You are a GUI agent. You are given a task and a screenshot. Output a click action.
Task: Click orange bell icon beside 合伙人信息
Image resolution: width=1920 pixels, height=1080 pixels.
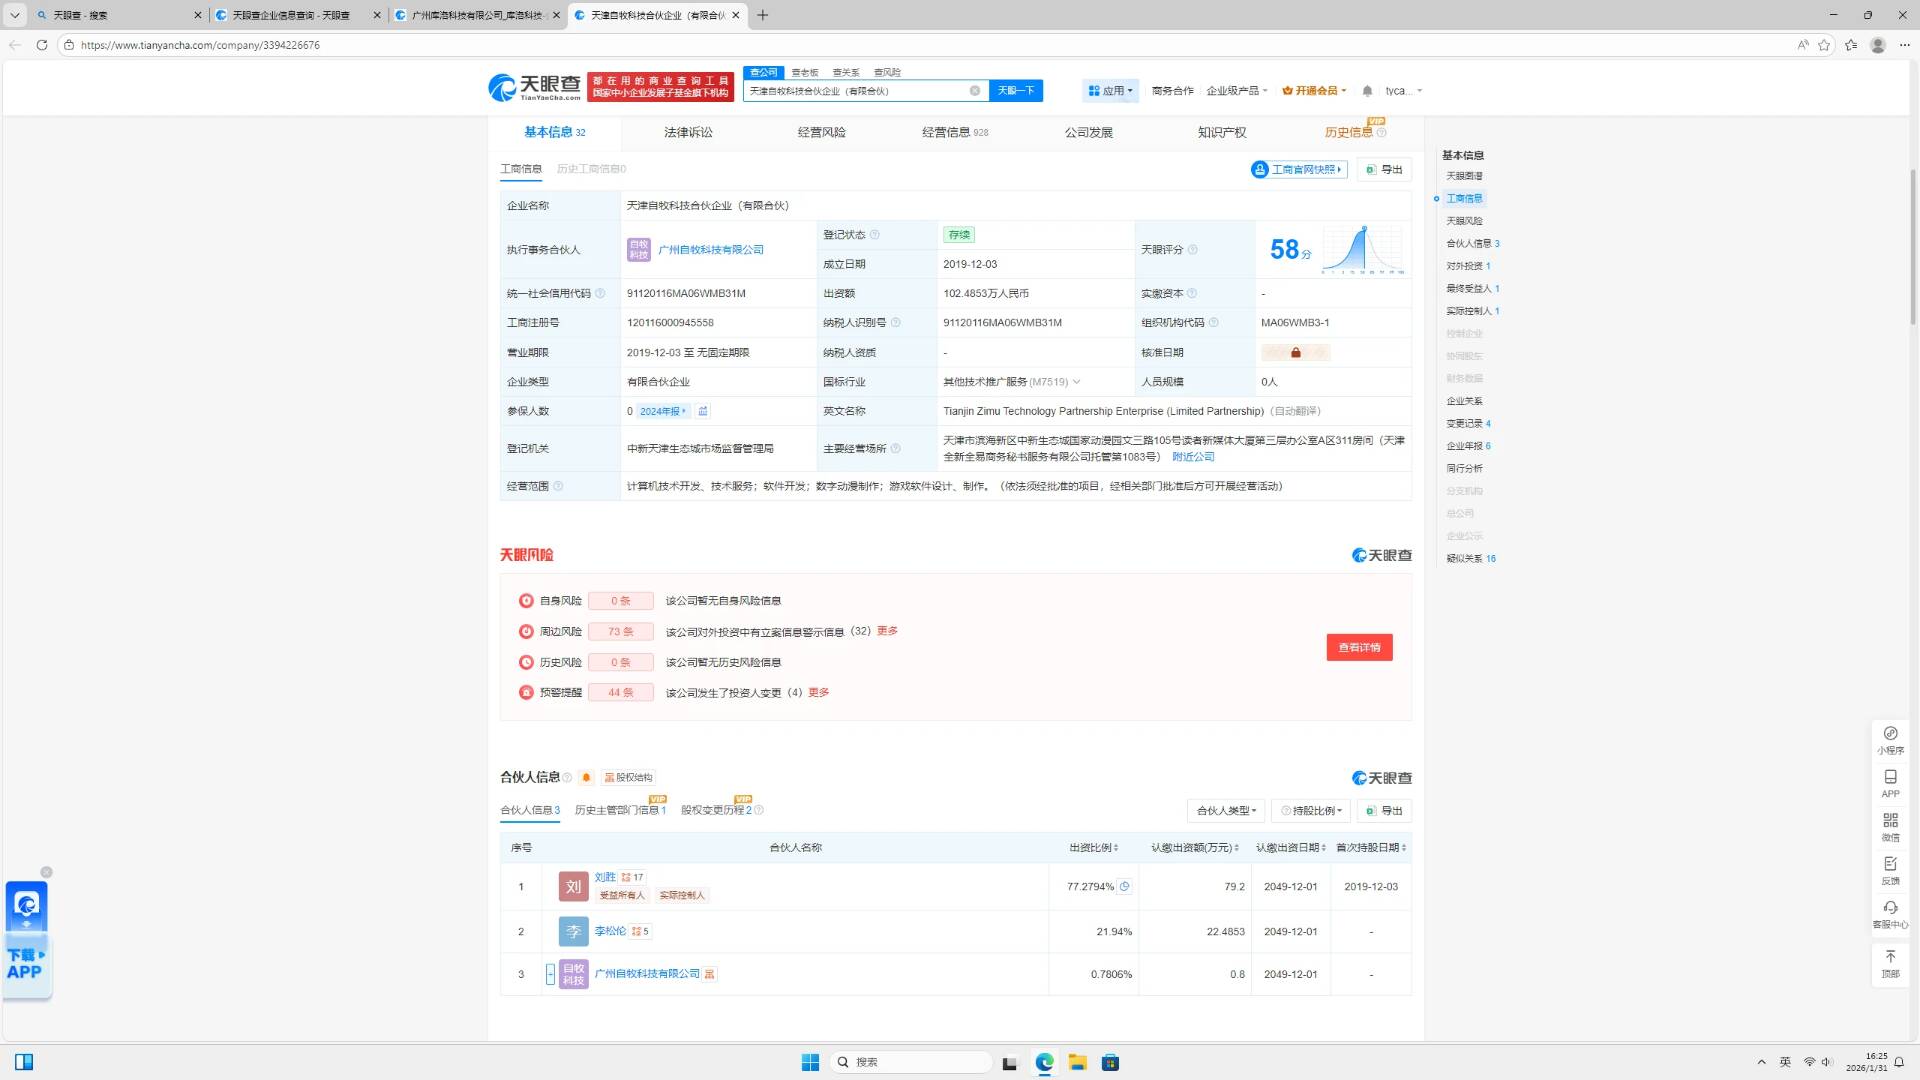point(587,778)
